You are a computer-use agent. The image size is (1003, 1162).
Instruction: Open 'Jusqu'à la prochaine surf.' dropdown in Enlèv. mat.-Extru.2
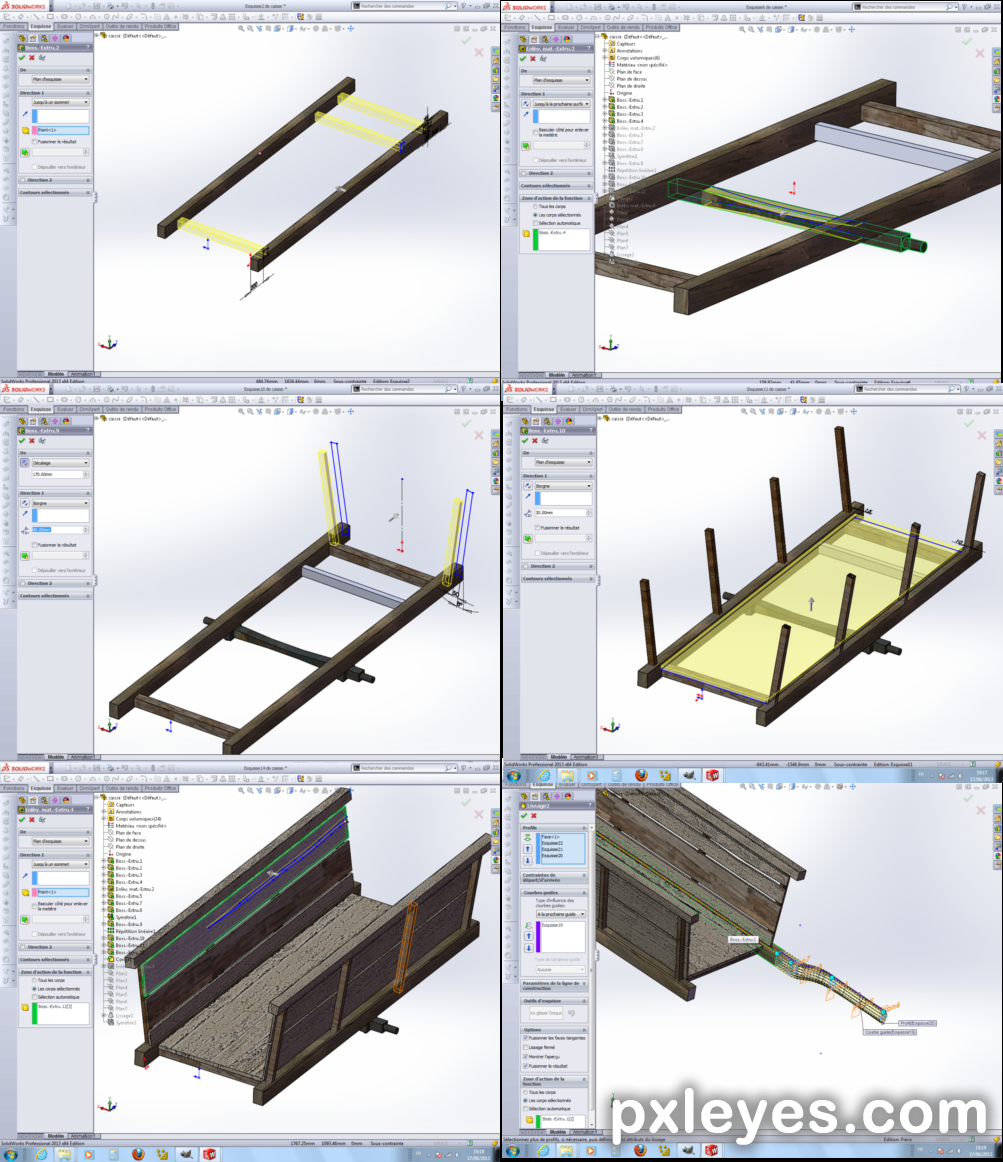pos(561,104)
